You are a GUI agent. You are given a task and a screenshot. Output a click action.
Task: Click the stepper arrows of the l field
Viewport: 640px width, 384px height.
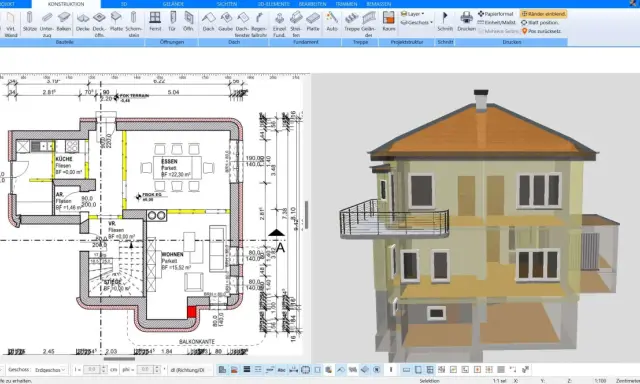(104, 370)
